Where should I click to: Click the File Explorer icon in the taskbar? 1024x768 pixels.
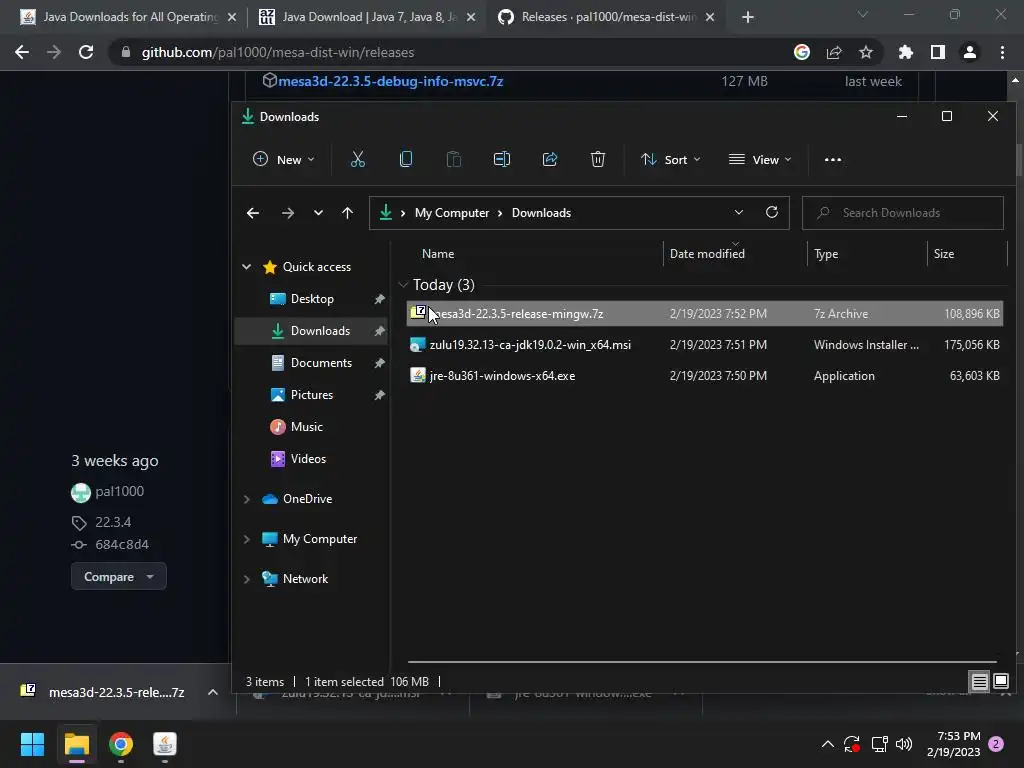(x=76, y=744)
